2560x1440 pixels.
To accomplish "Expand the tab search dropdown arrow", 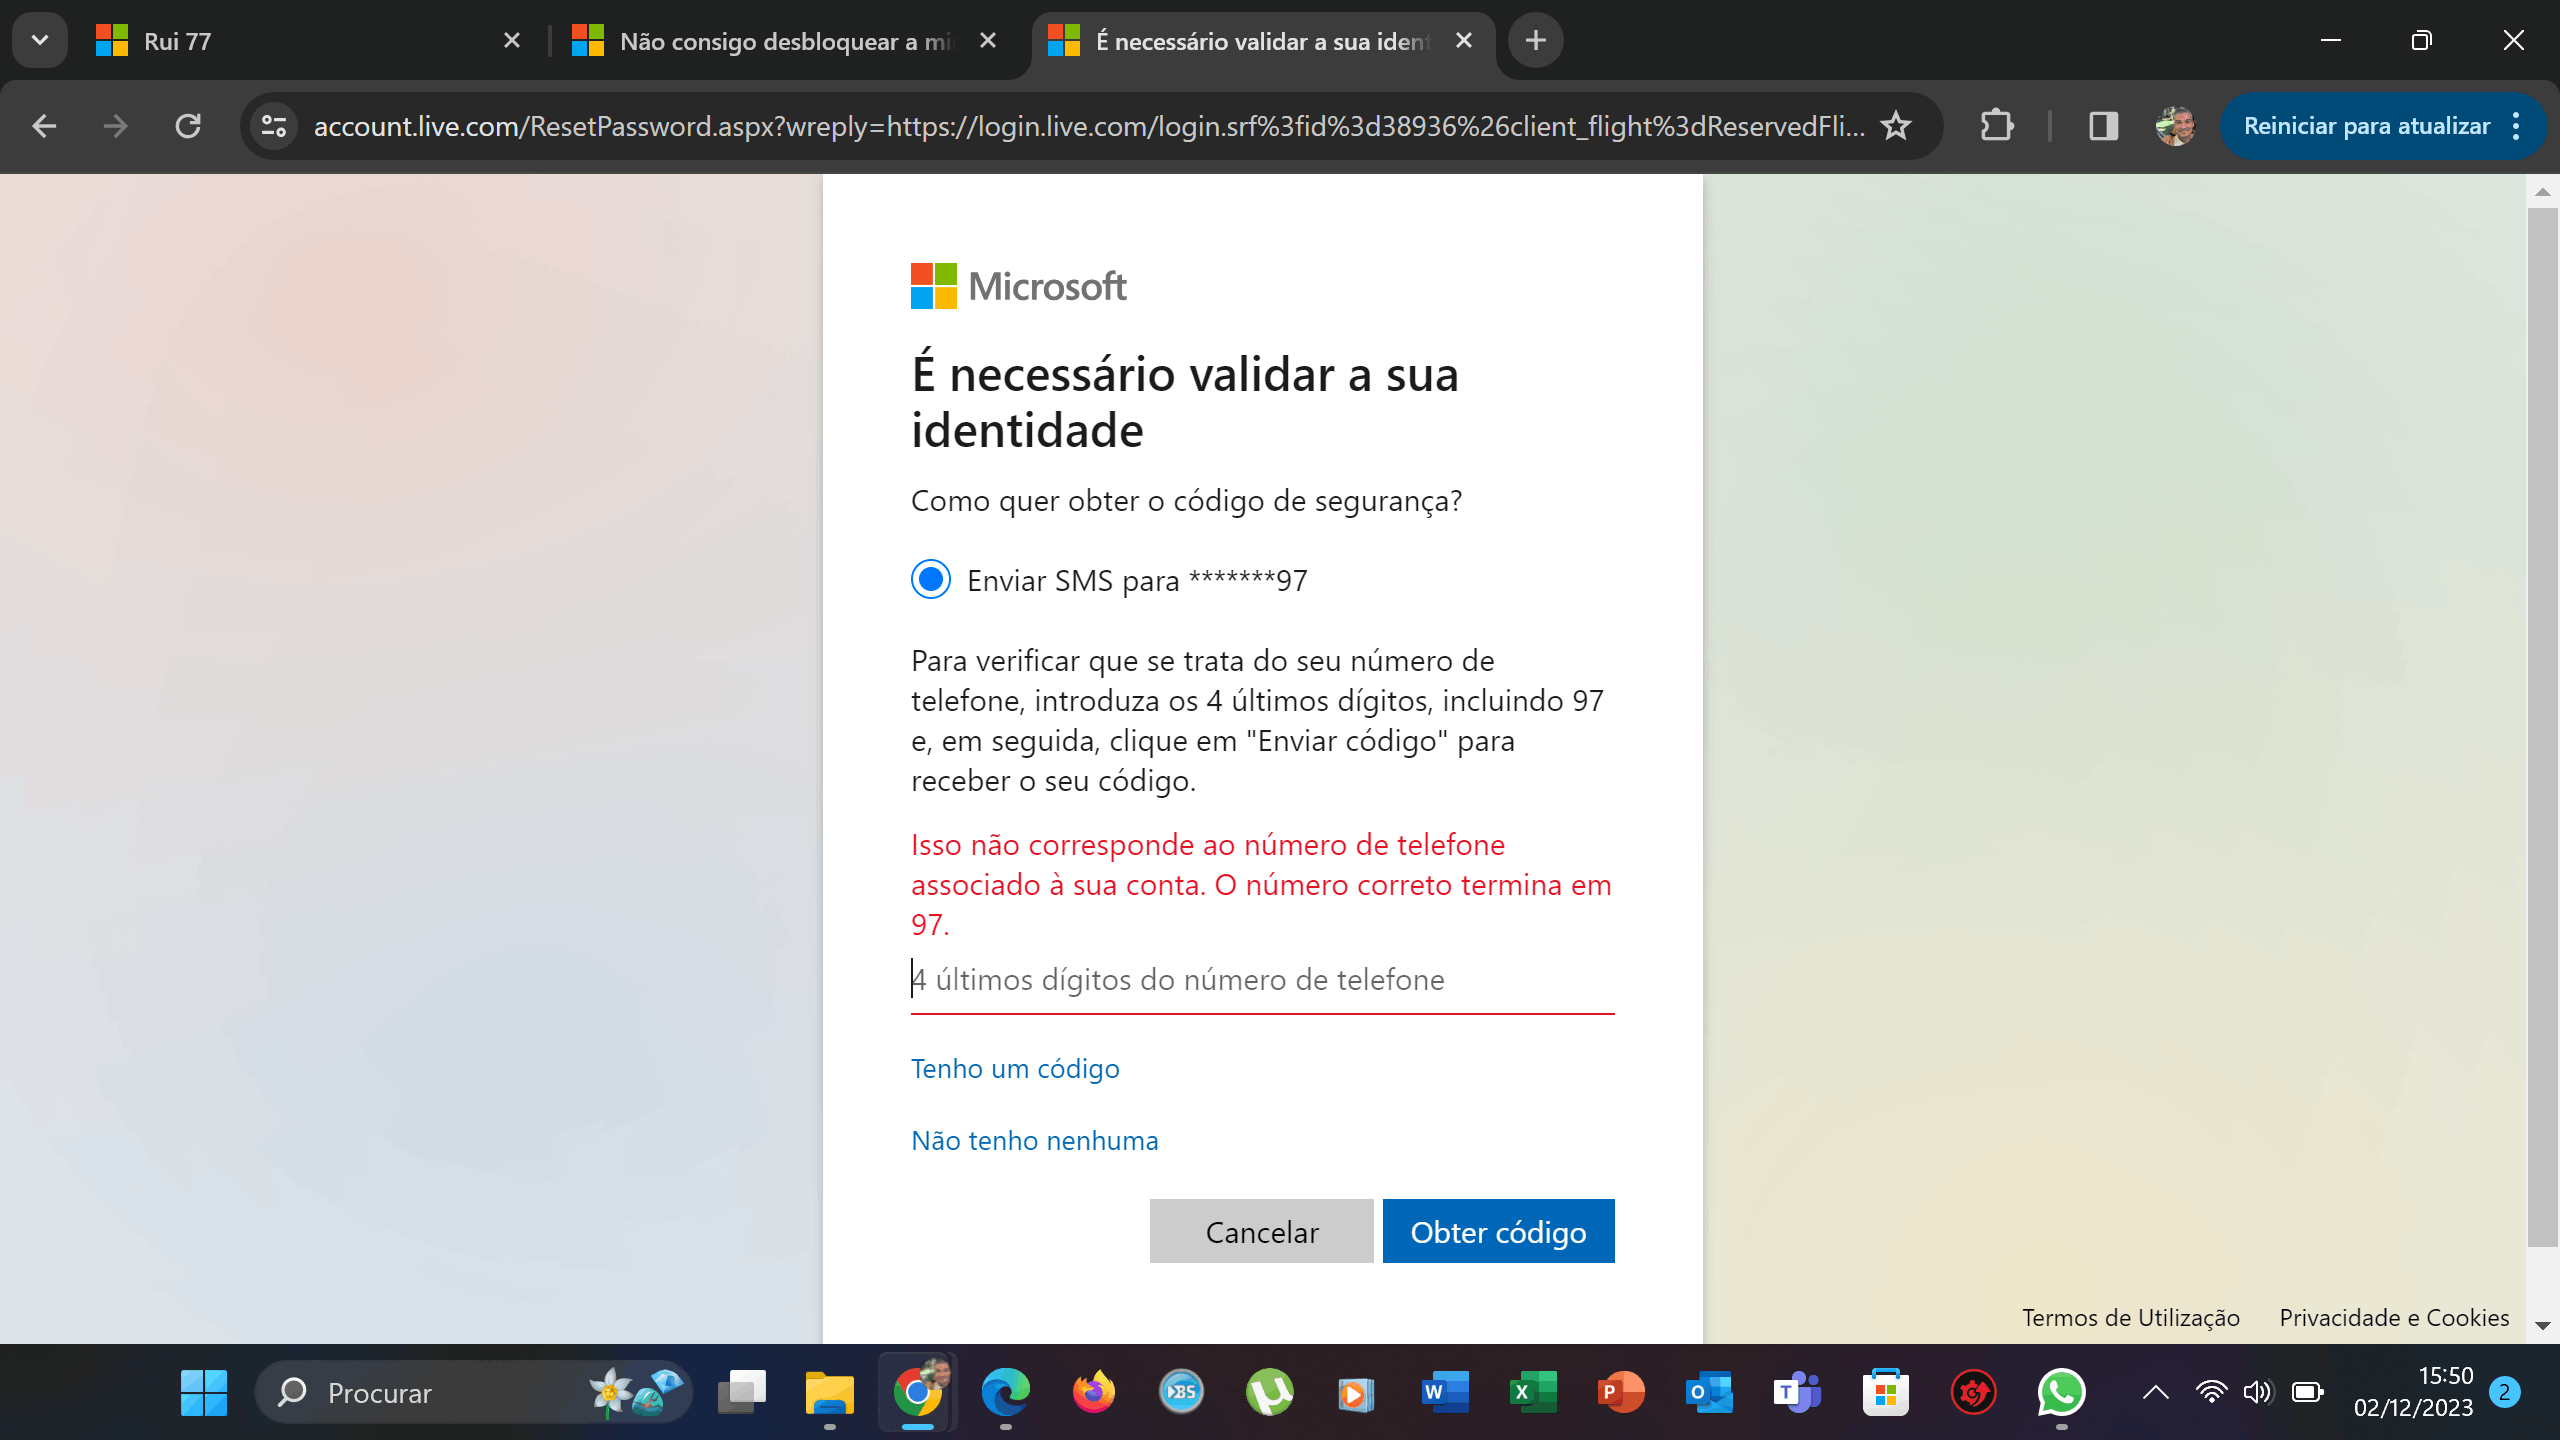I will point(40,40).
